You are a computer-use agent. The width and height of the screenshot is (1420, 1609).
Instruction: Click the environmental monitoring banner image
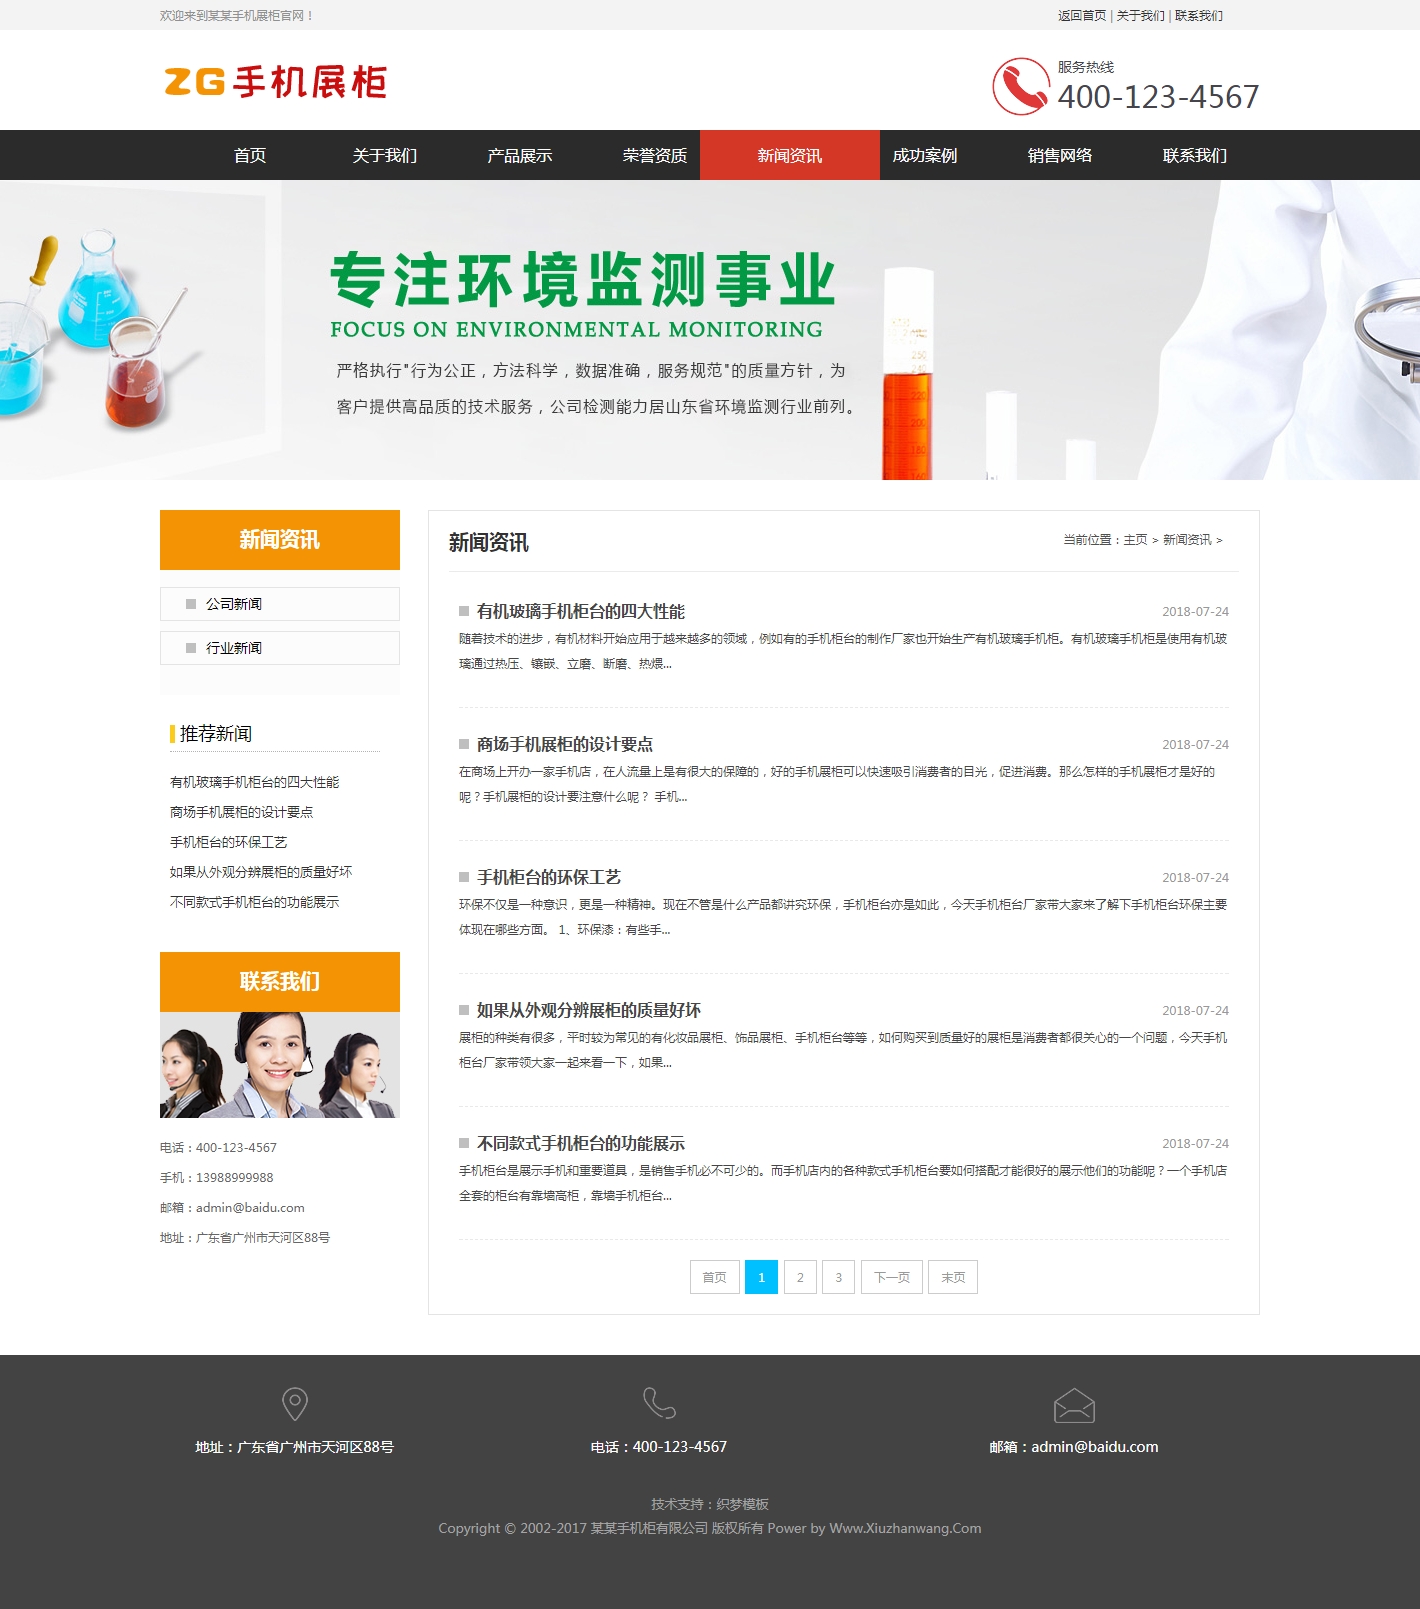pos(710,330)
